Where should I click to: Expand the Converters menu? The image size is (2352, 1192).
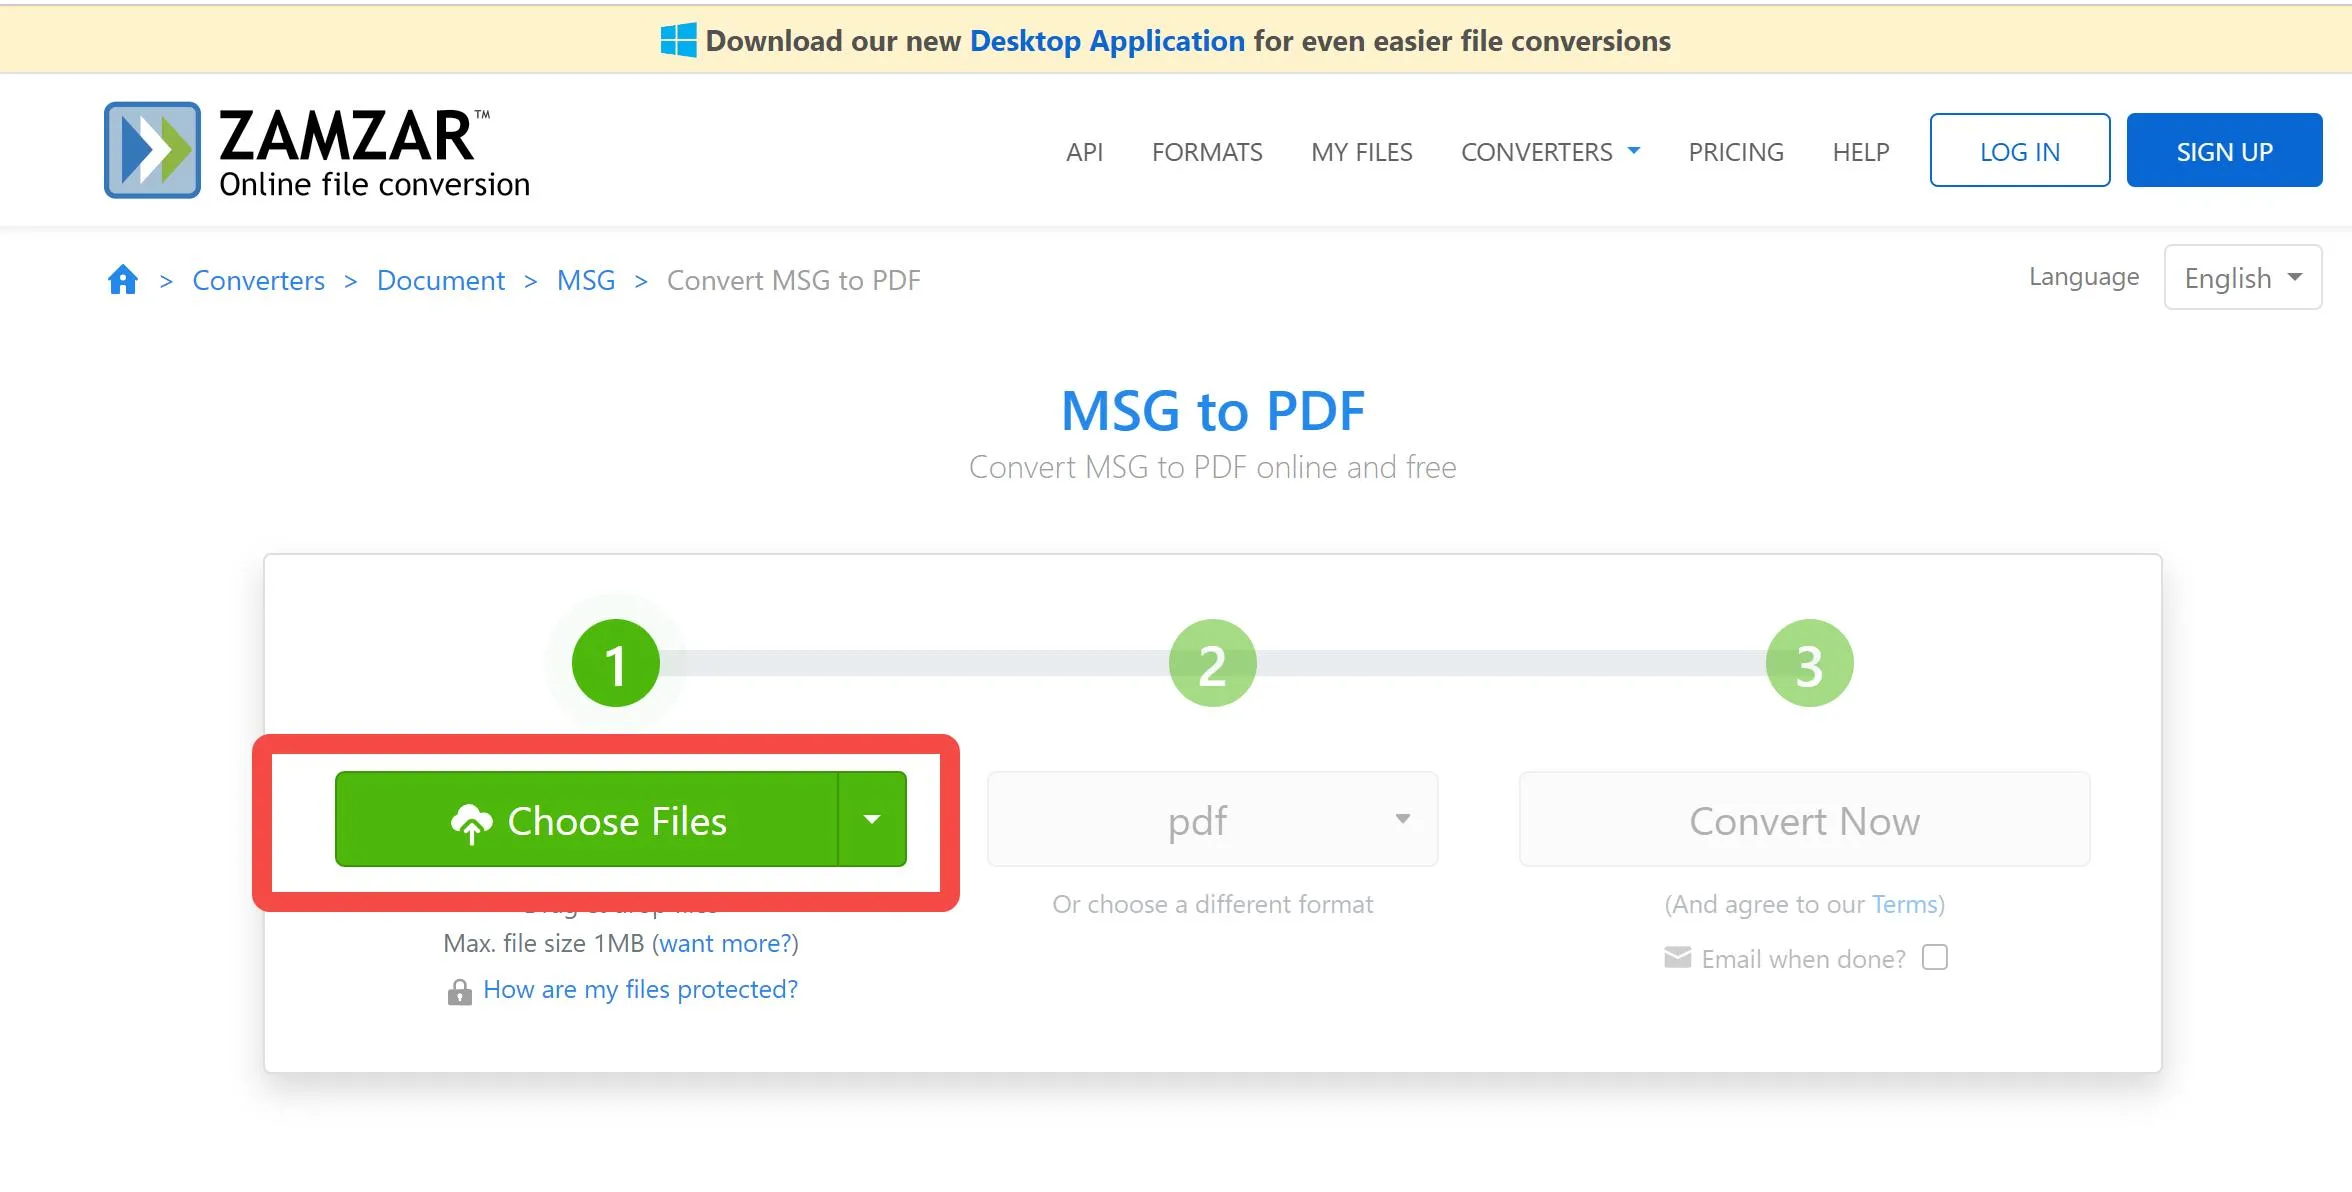click(1550, 152)
